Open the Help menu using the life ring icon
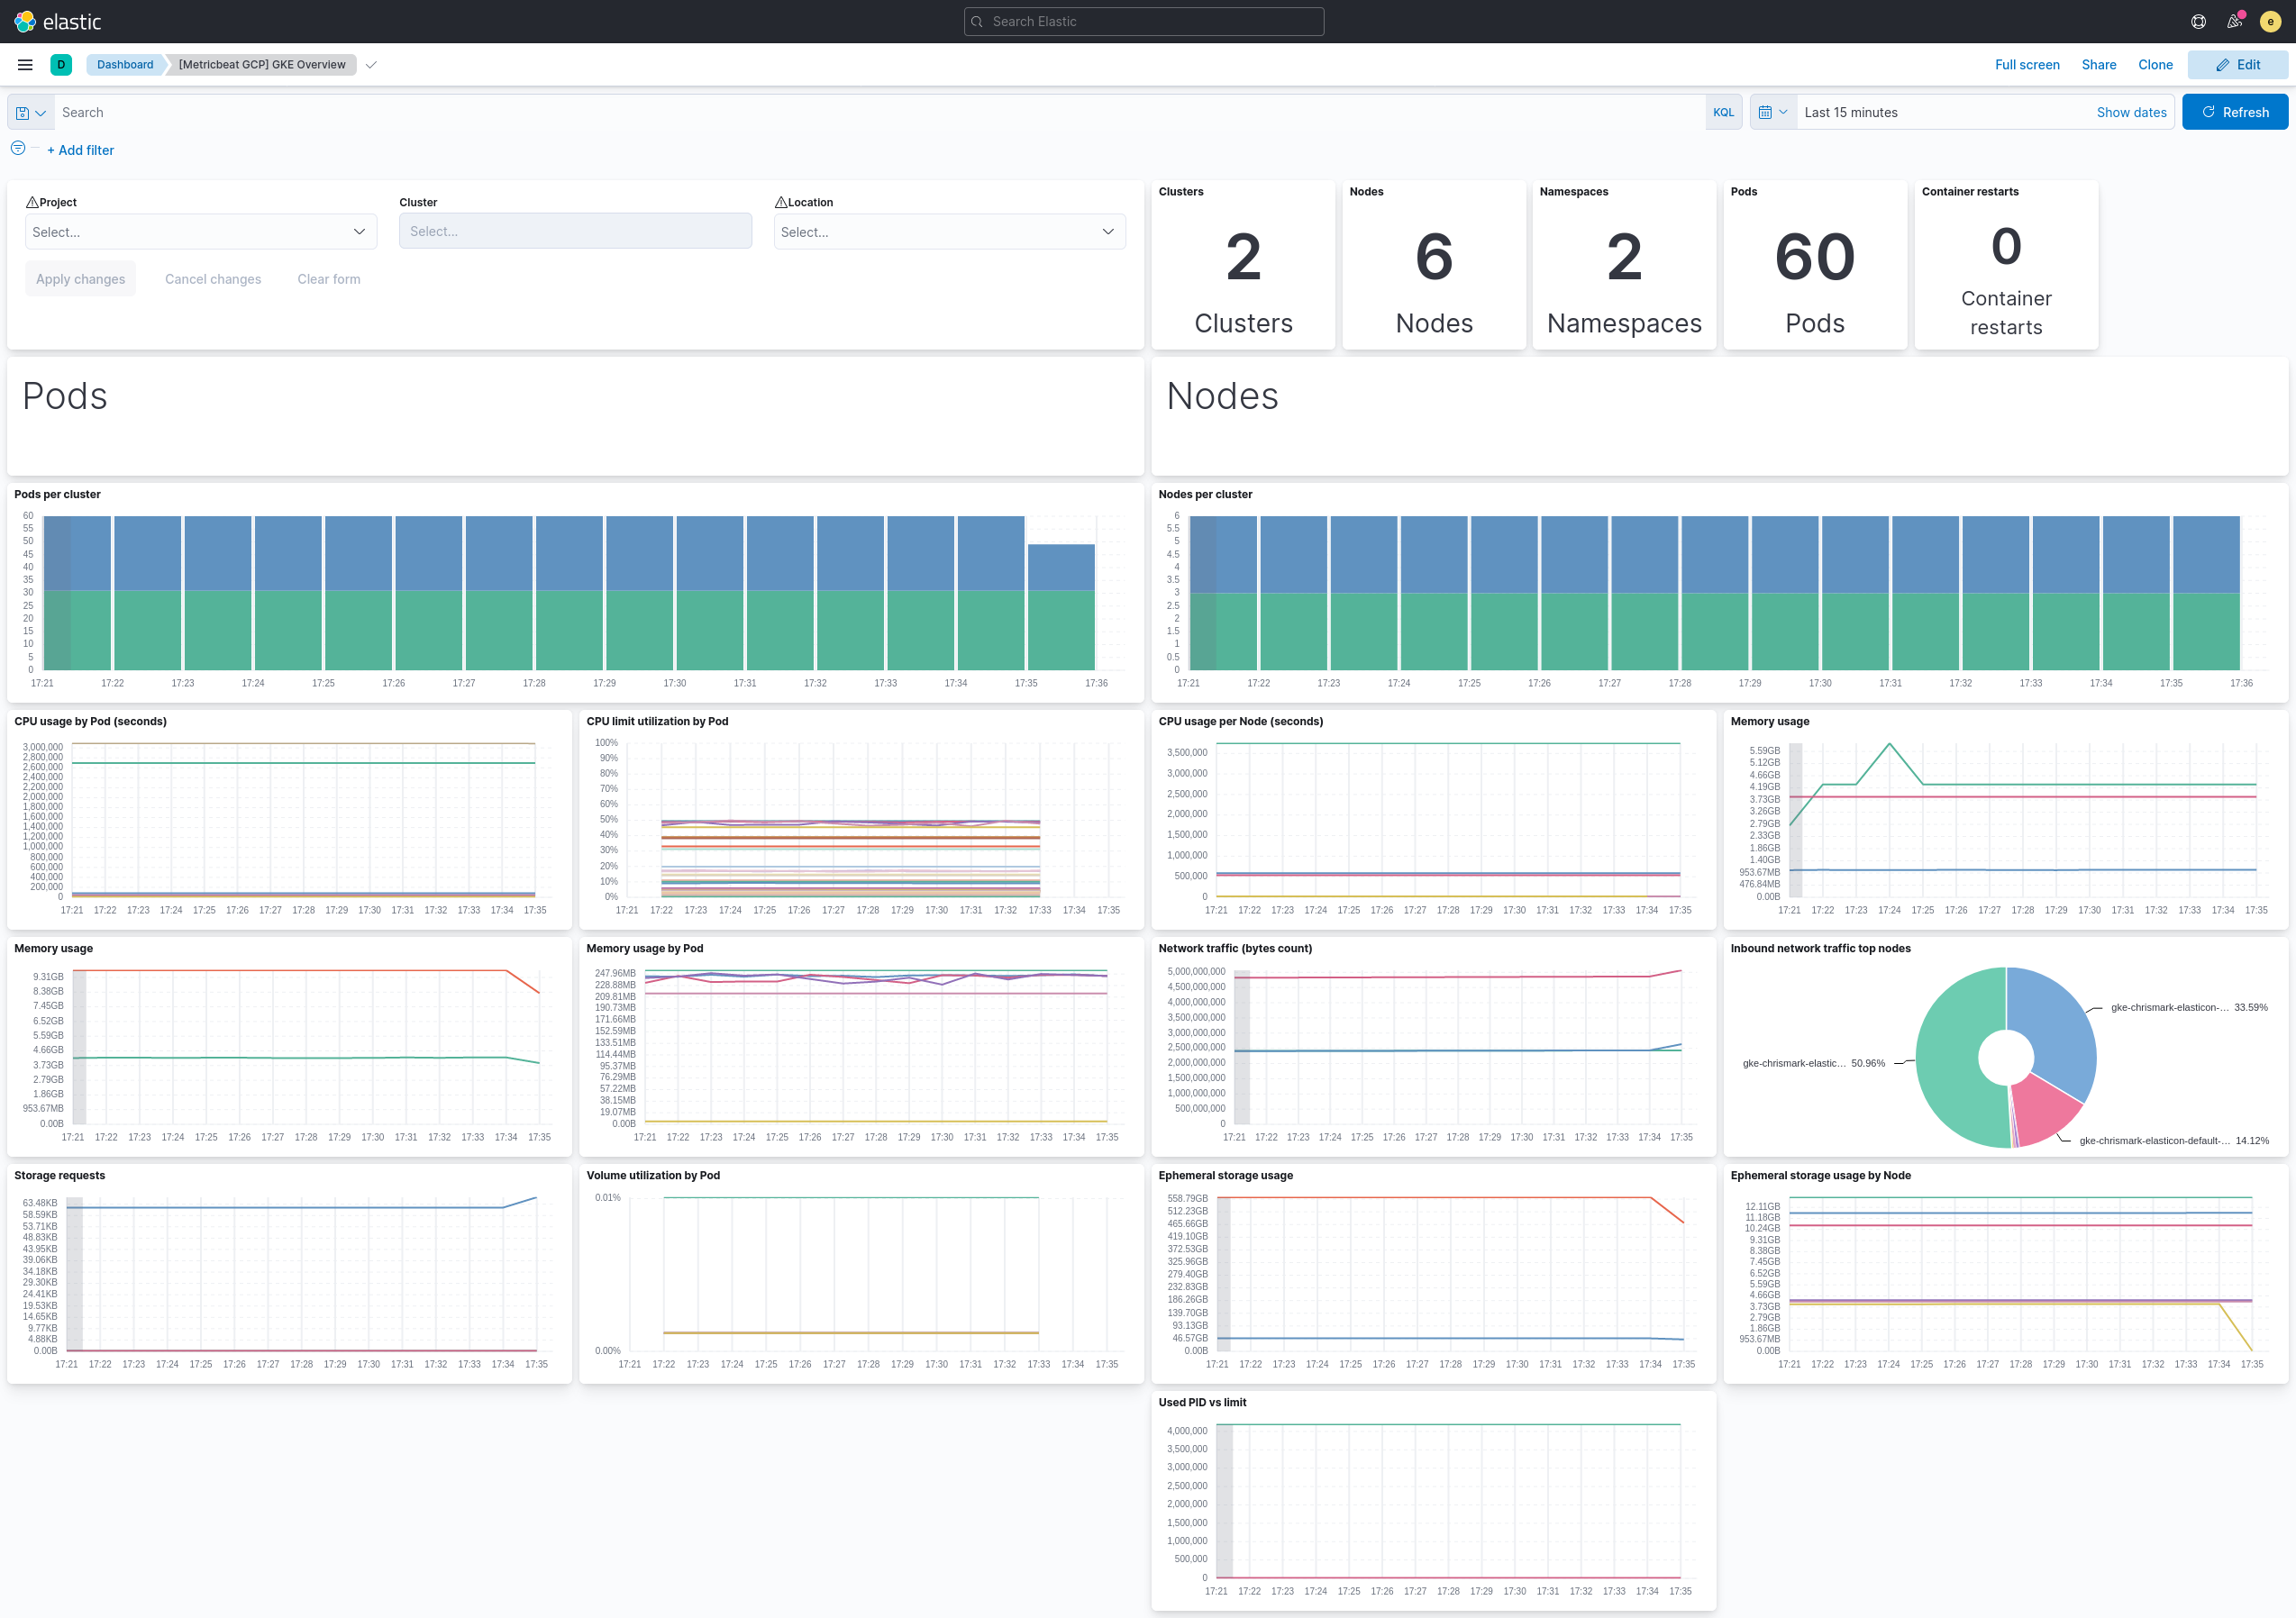The height and width of the screenshot is (1618, 2296). [x=2197, y=21]
